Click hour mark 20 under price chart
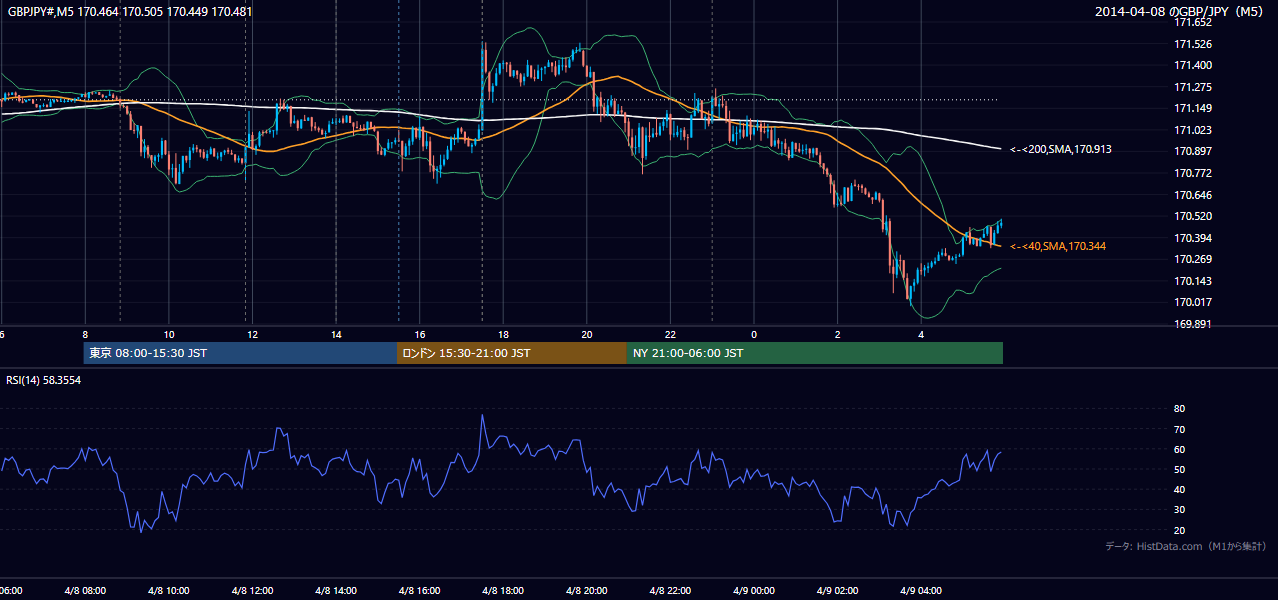 [587, 334]
